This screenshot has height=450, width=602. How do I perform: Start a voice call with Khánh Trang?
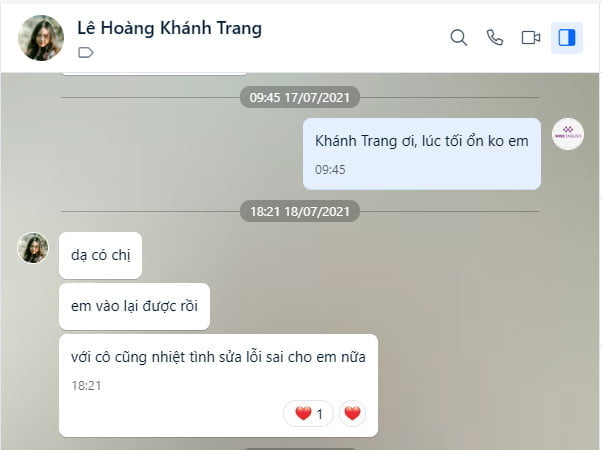pos(494,38)
